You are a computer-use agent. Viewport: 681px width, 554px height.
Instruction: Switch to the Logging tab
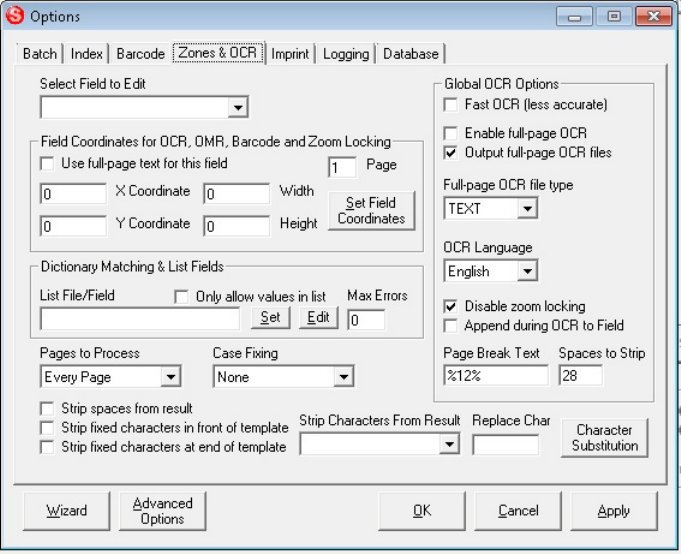click(x=346, y=54)
